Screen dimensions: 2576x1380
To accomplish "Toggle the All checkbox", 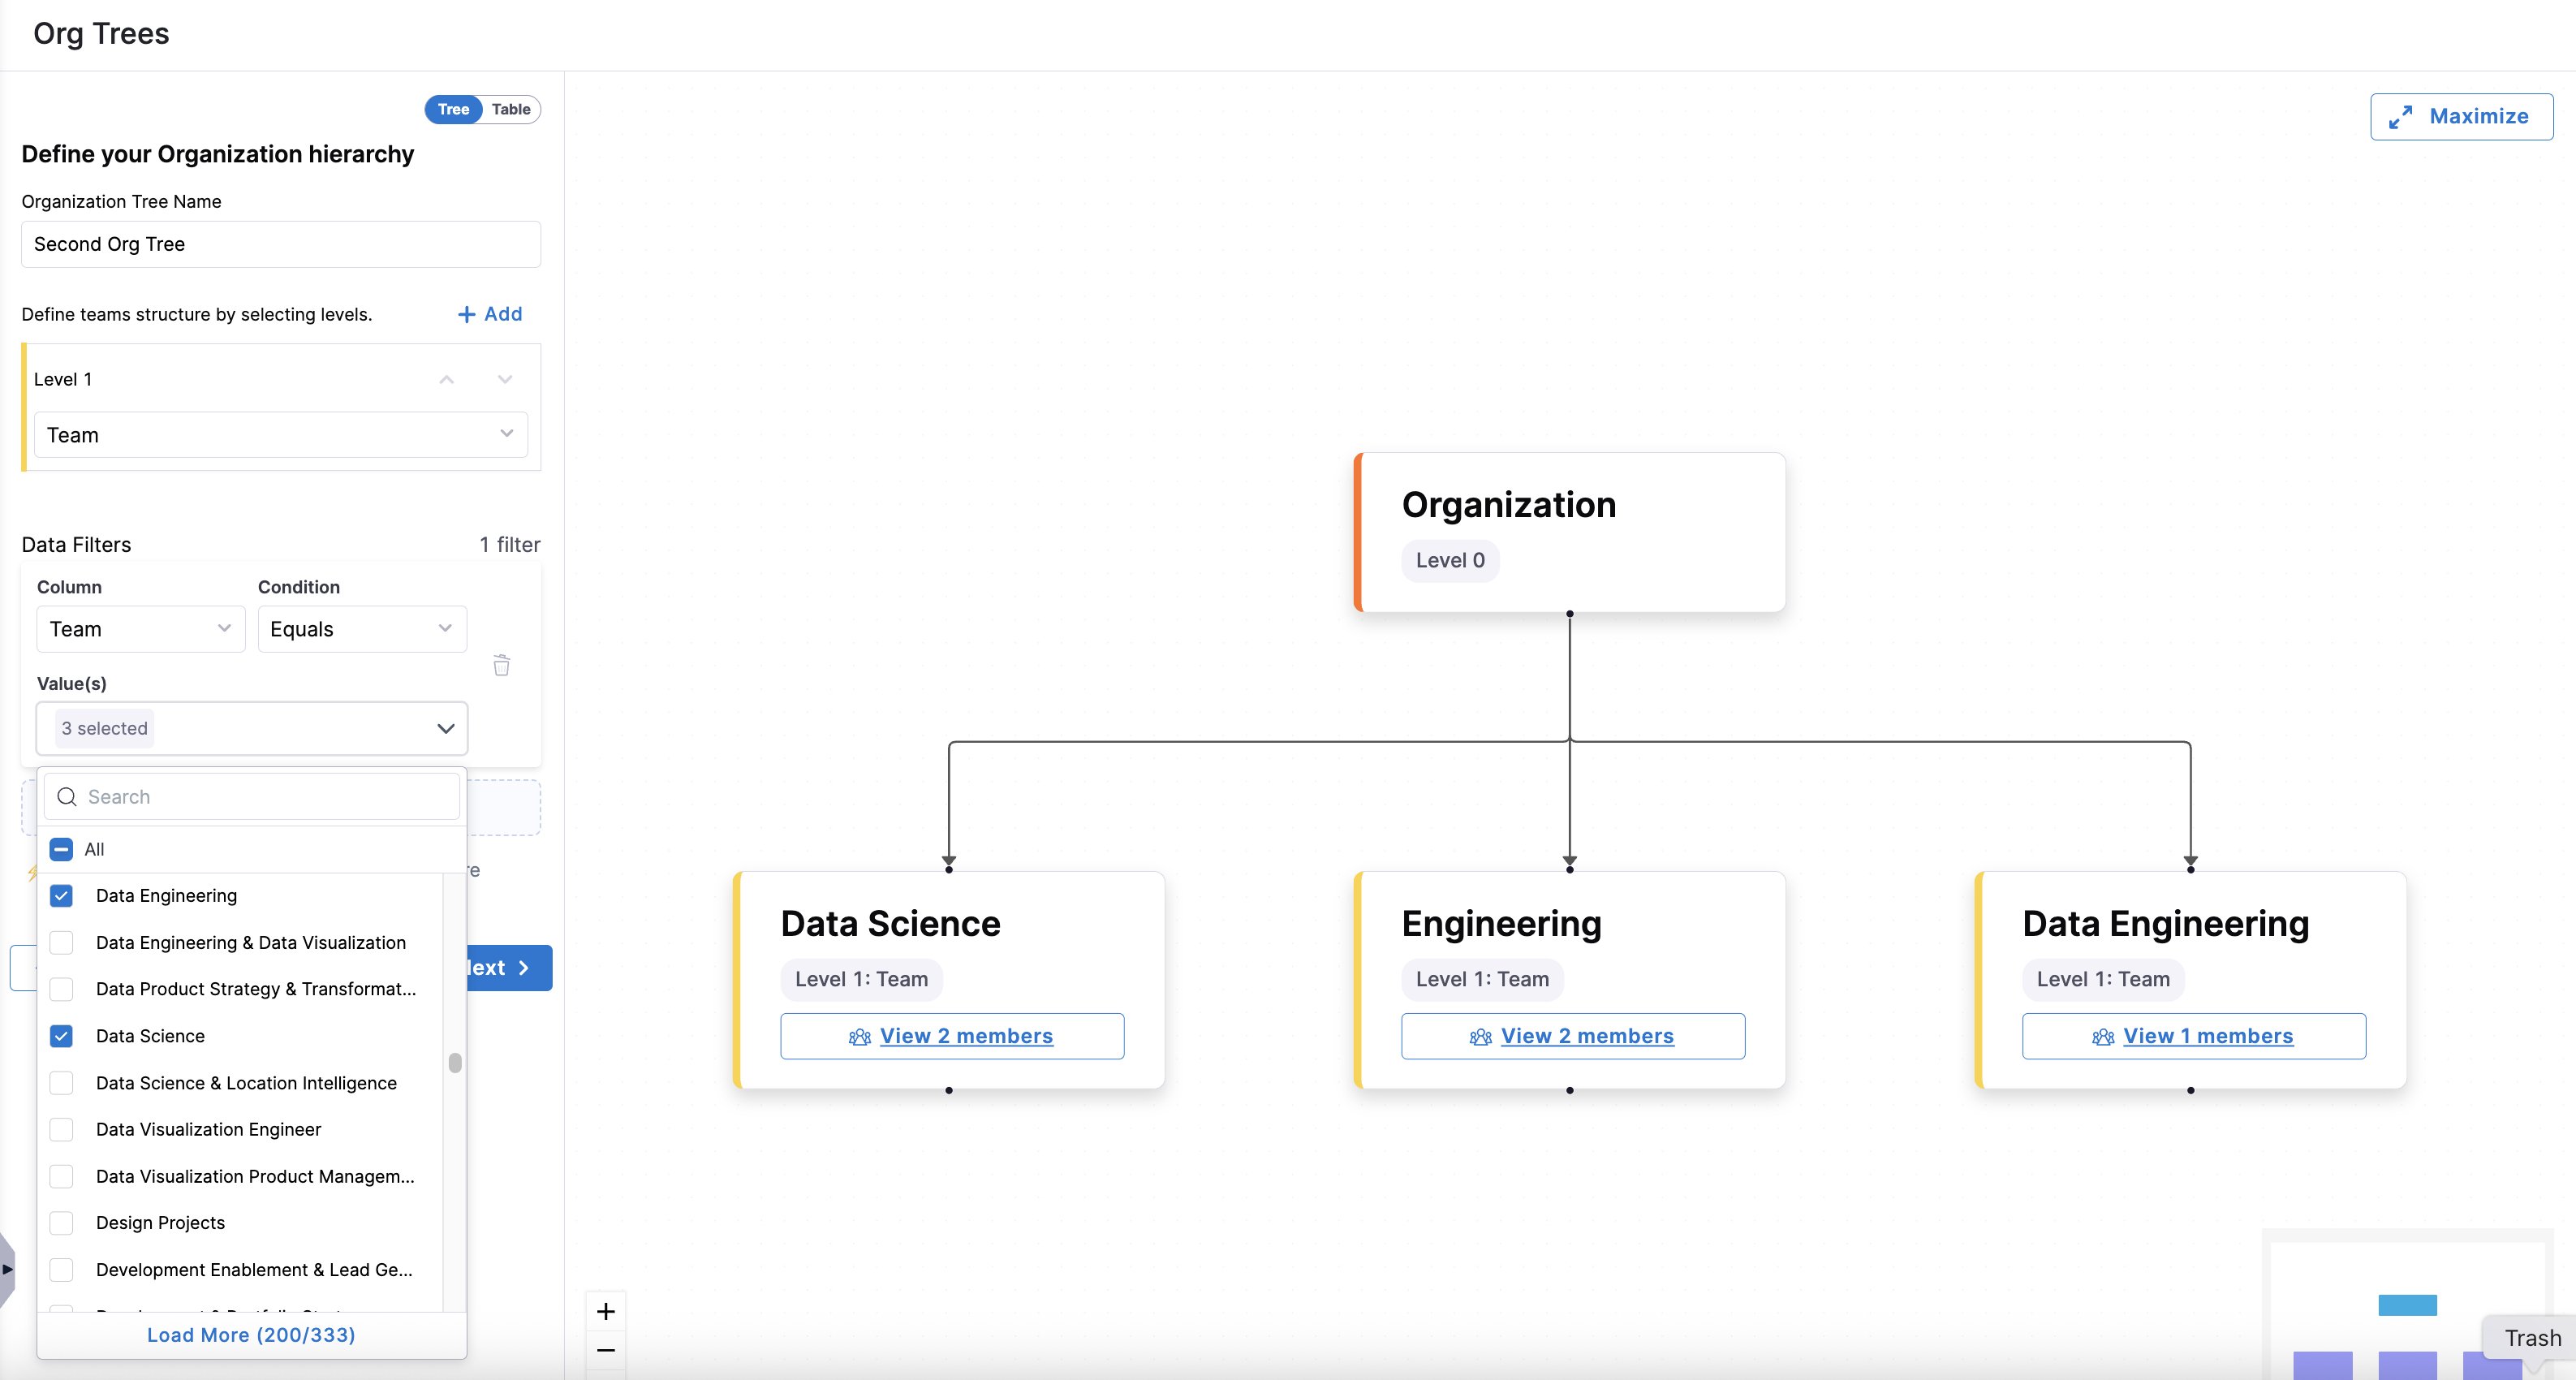I will (62, 850).
